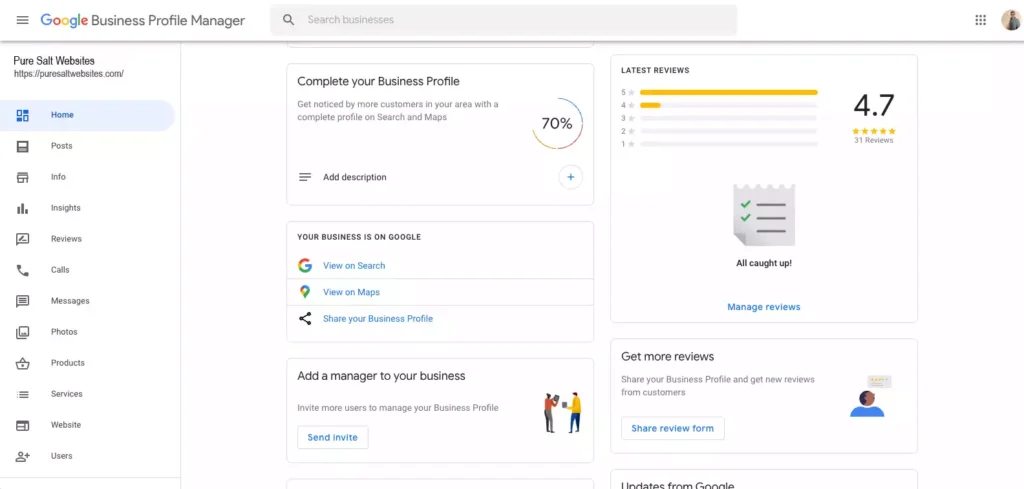Click the View on Maps link

click(351, 292)
